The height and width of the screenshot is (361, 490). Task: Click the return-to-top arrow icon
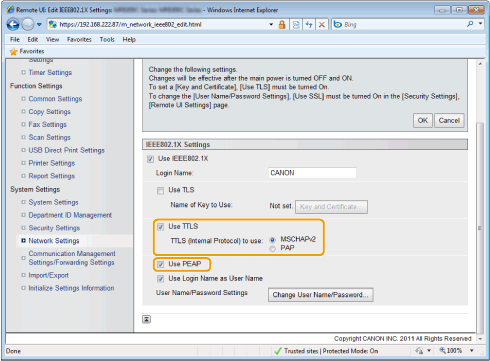(x=146, y=319)
